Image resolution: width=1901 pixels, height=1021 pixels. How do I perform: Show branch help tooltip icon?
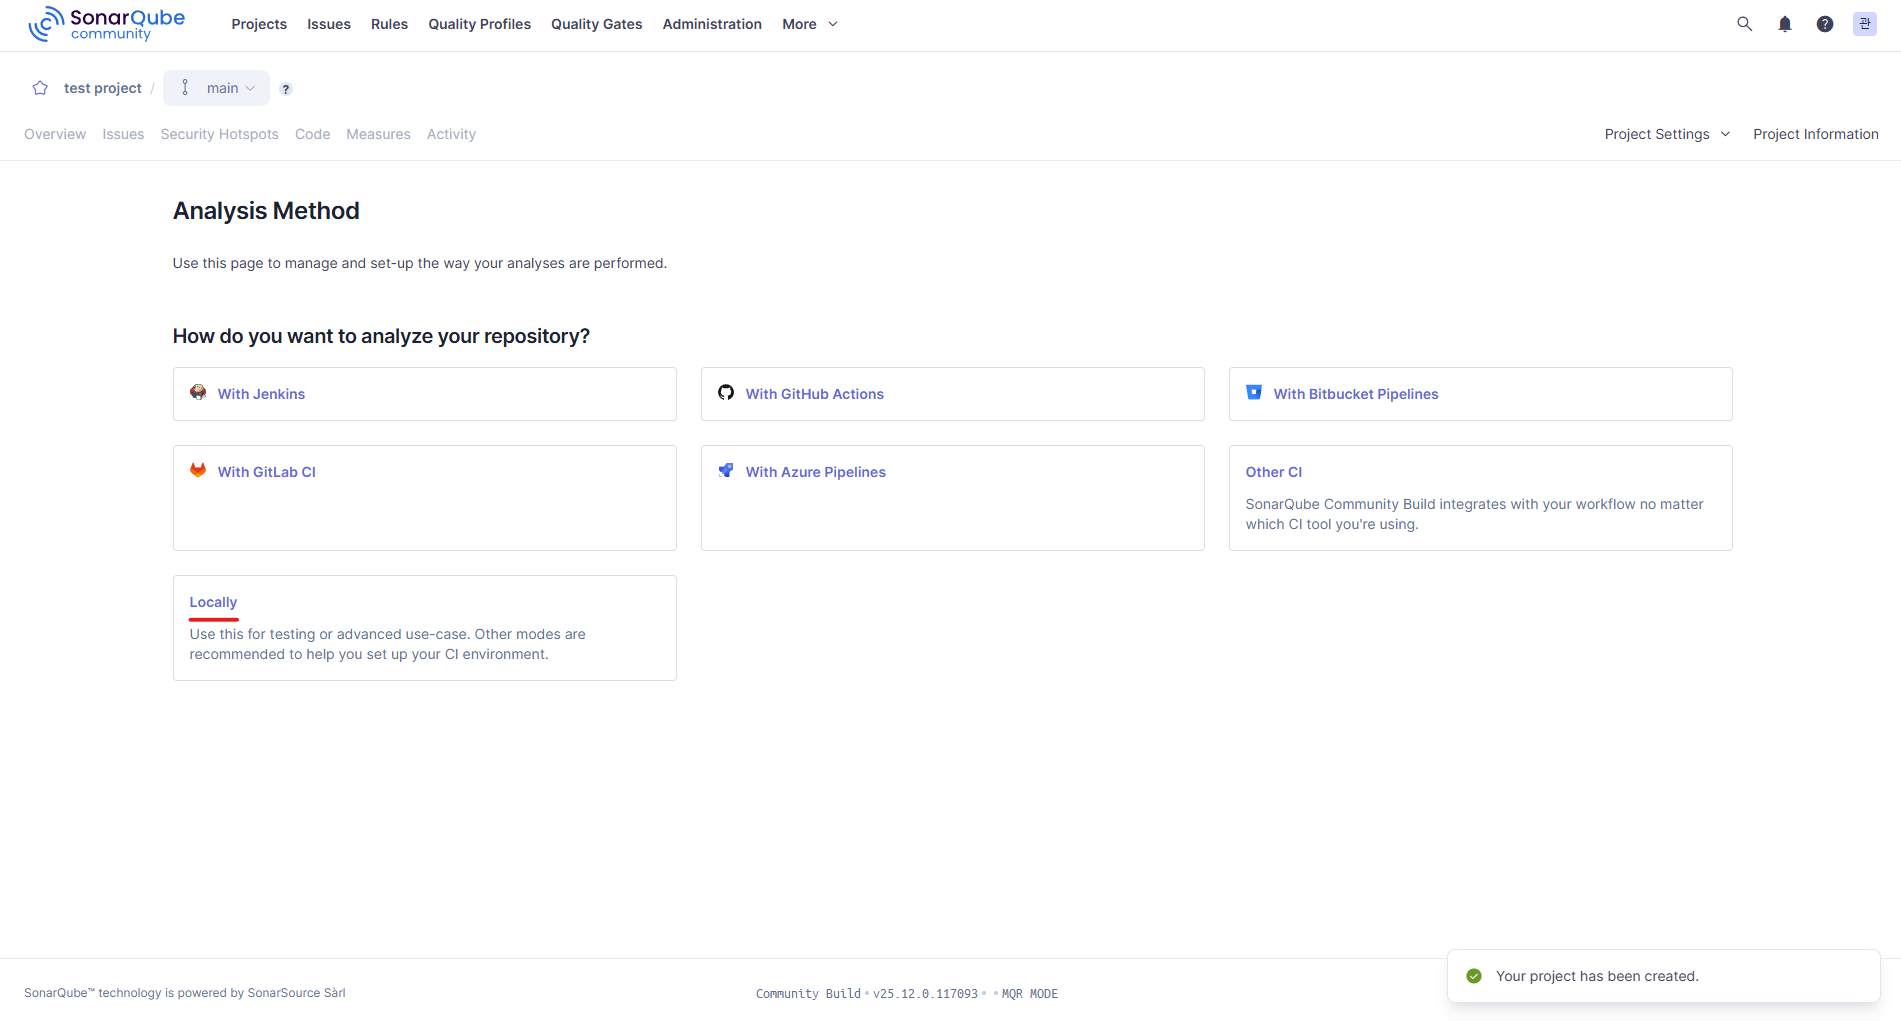[286, 89]
